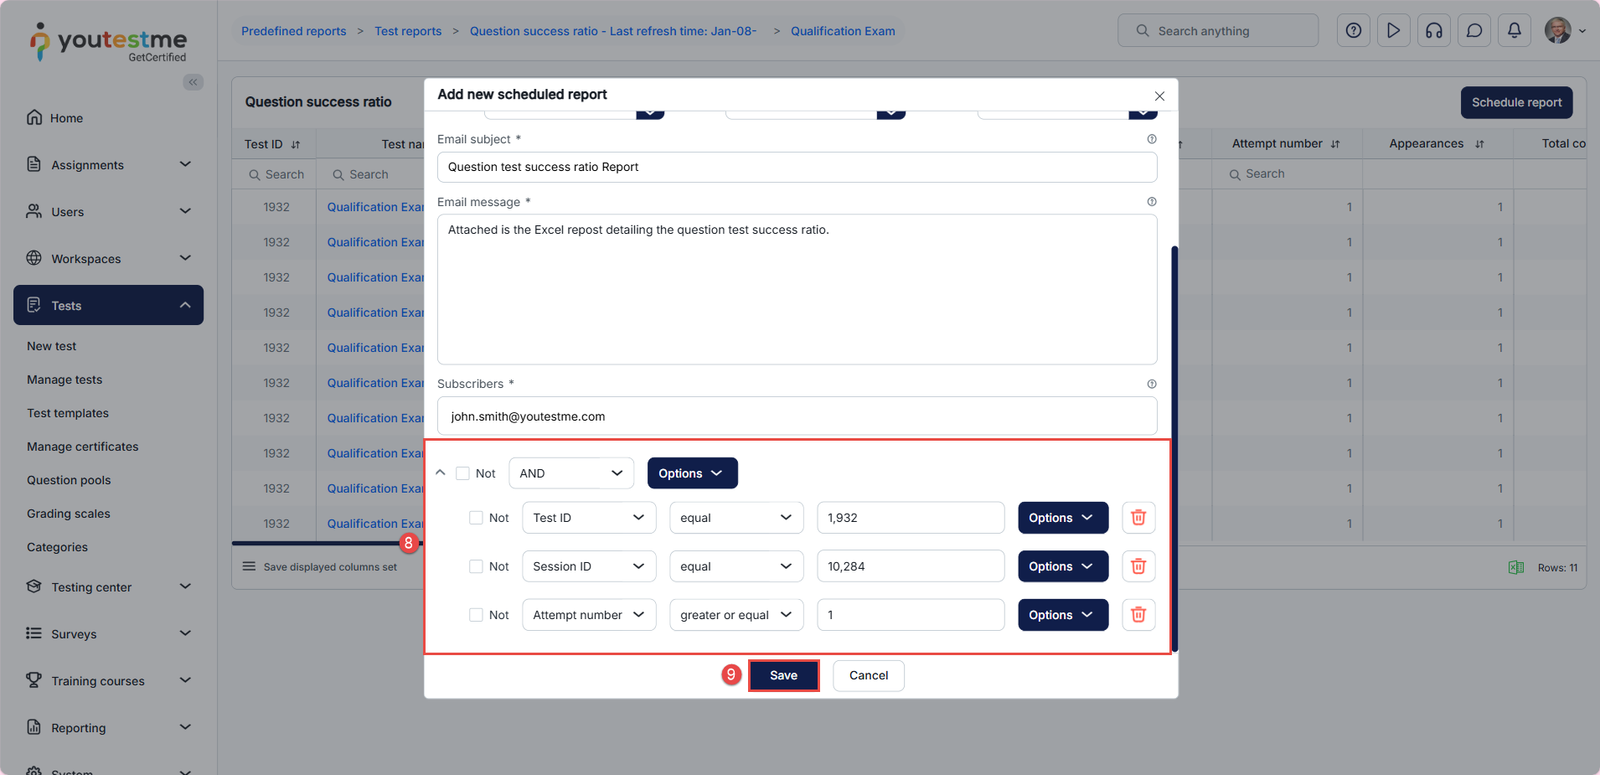Image resolution: width=1600 pixels, height=775 pixels.
Task: Toggle the Not checkbox for the AND group
Action: [x=463, y=473]
